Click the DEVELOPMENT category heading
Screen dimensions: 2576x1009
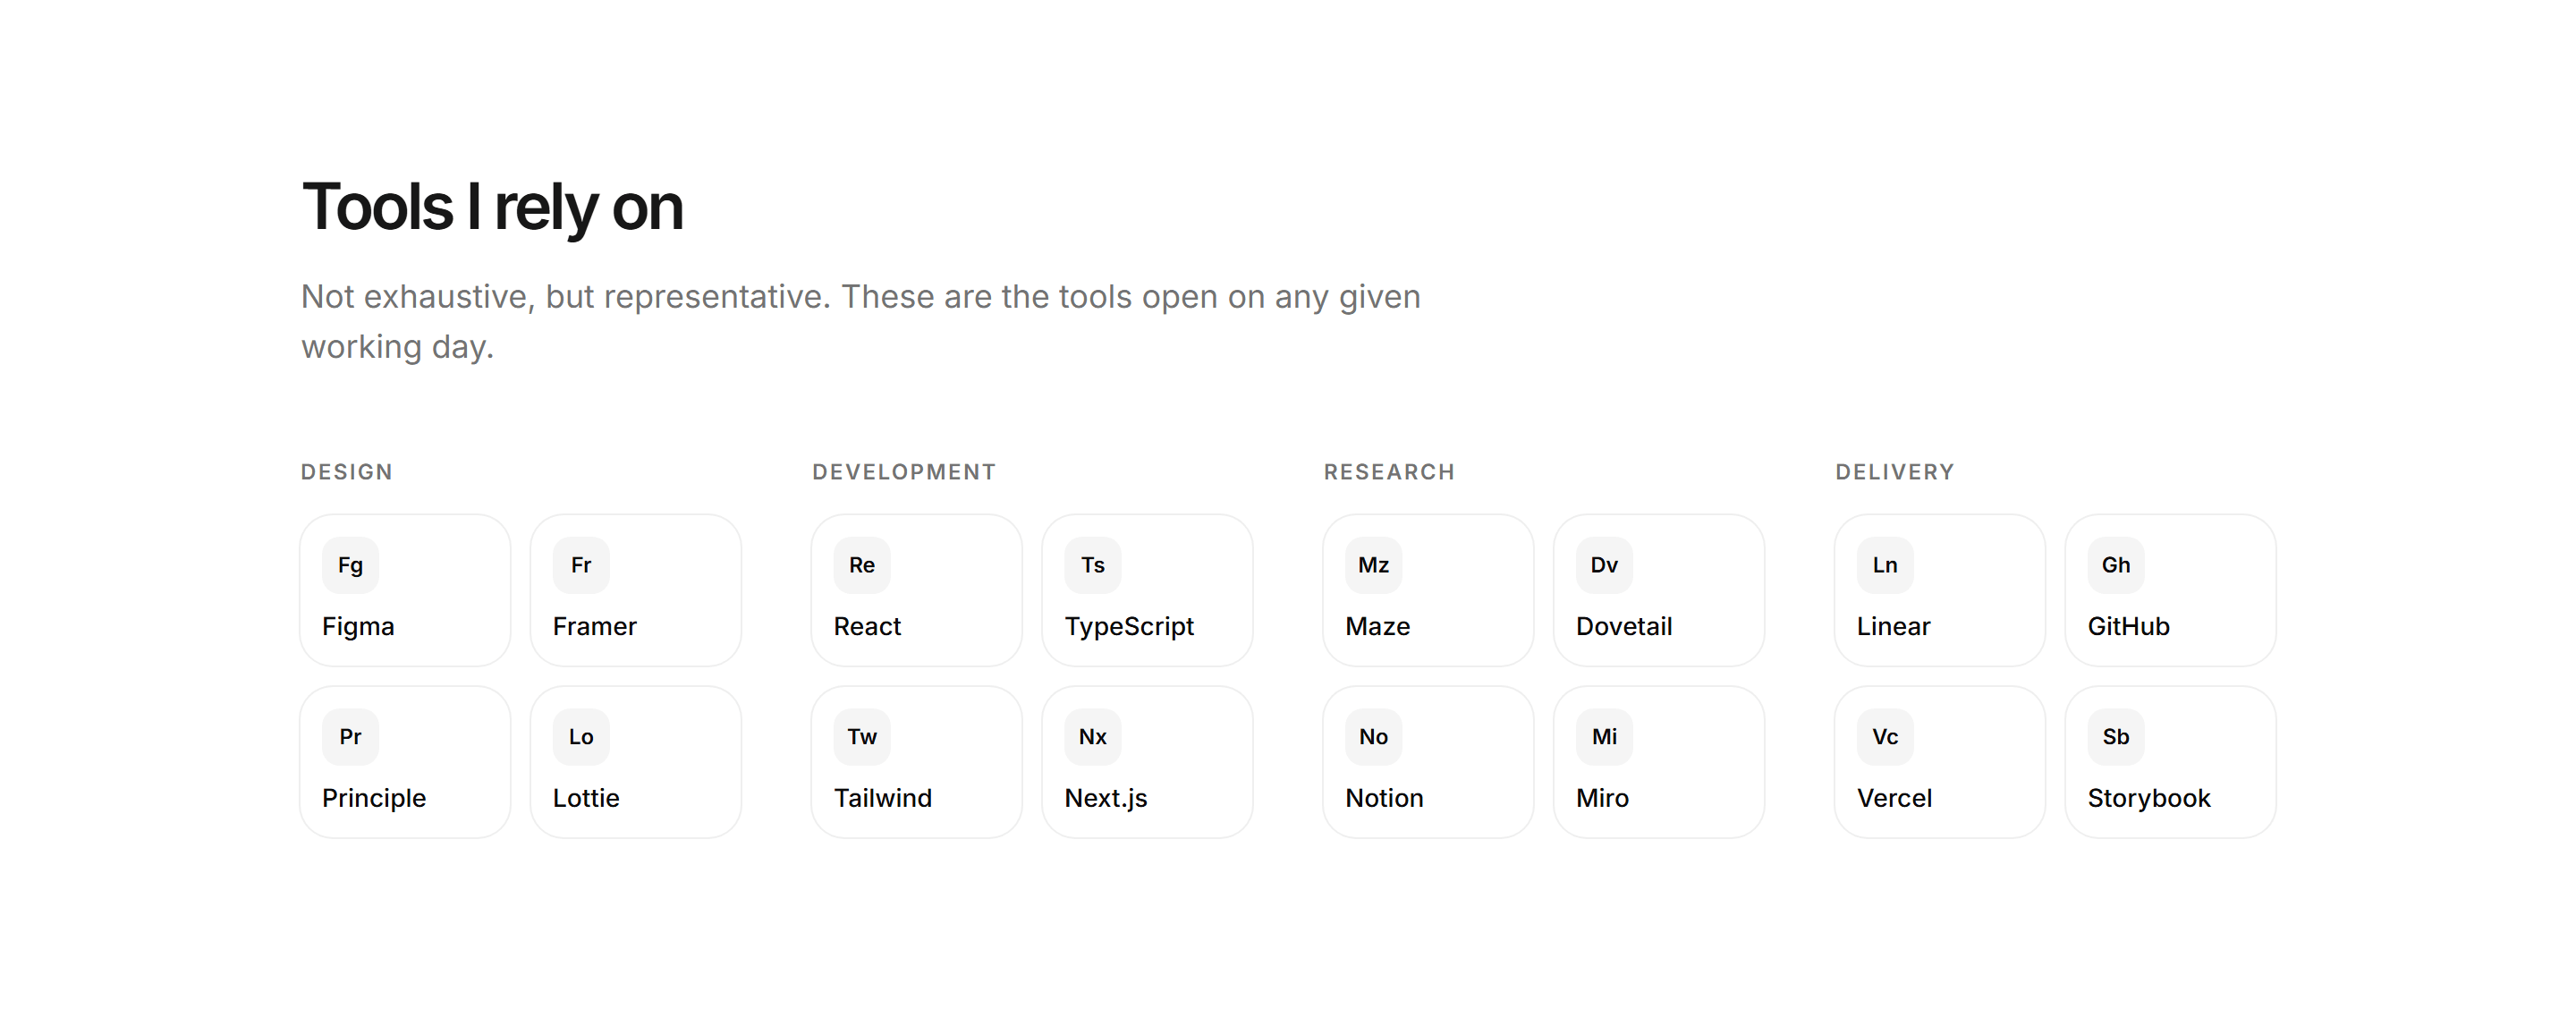coord(904,472)
